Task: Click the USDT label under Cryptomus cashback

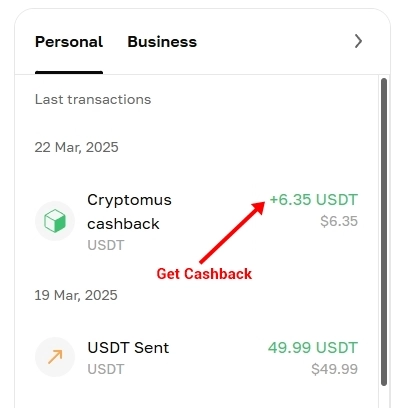Action: click(x=106, y=245)
